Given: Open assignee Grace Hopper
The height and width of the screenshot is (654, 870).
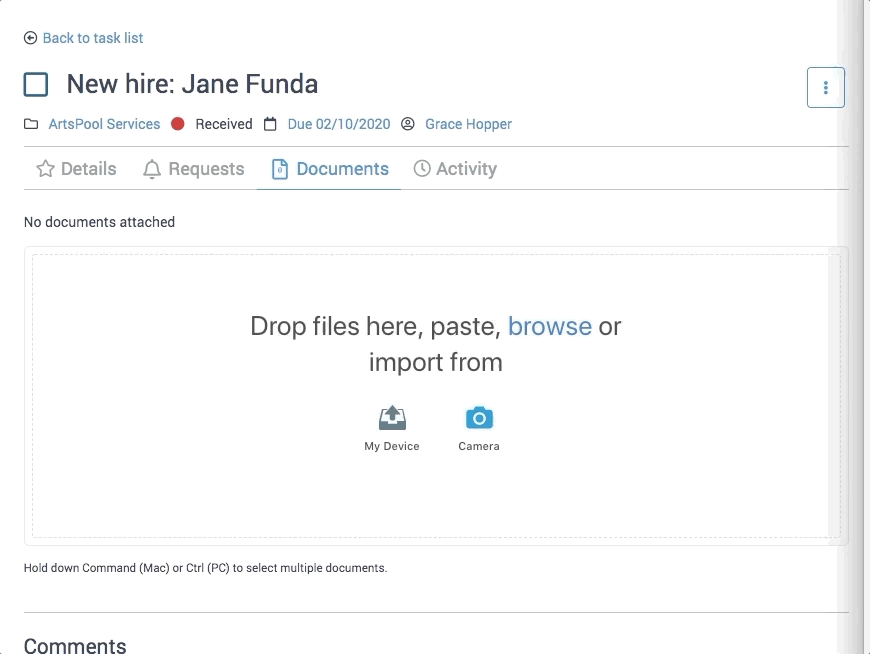Looking at the screenshot, I should (x=468, y=124).
